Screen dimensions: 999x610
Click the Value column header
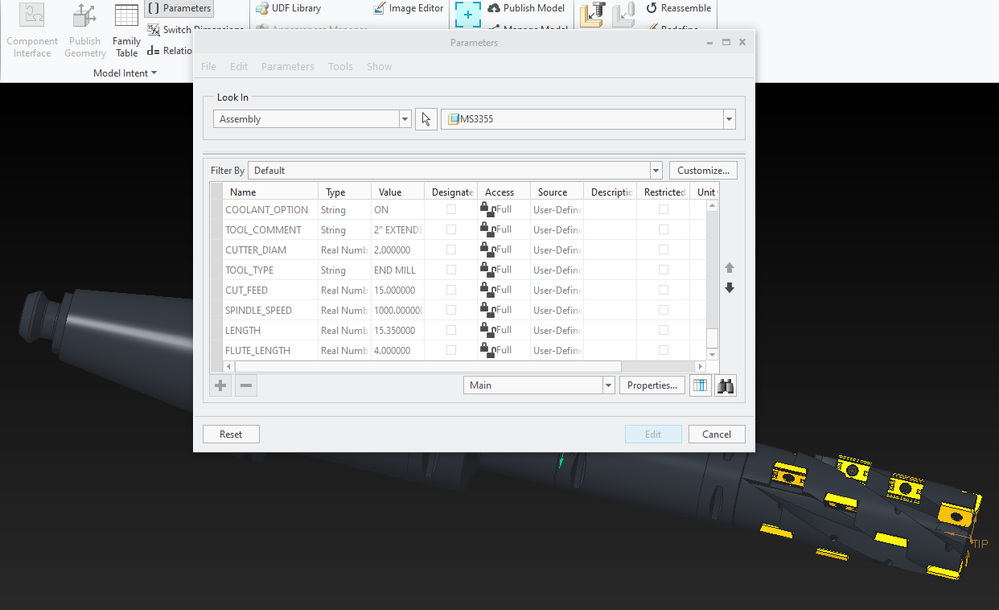[398, 192]
